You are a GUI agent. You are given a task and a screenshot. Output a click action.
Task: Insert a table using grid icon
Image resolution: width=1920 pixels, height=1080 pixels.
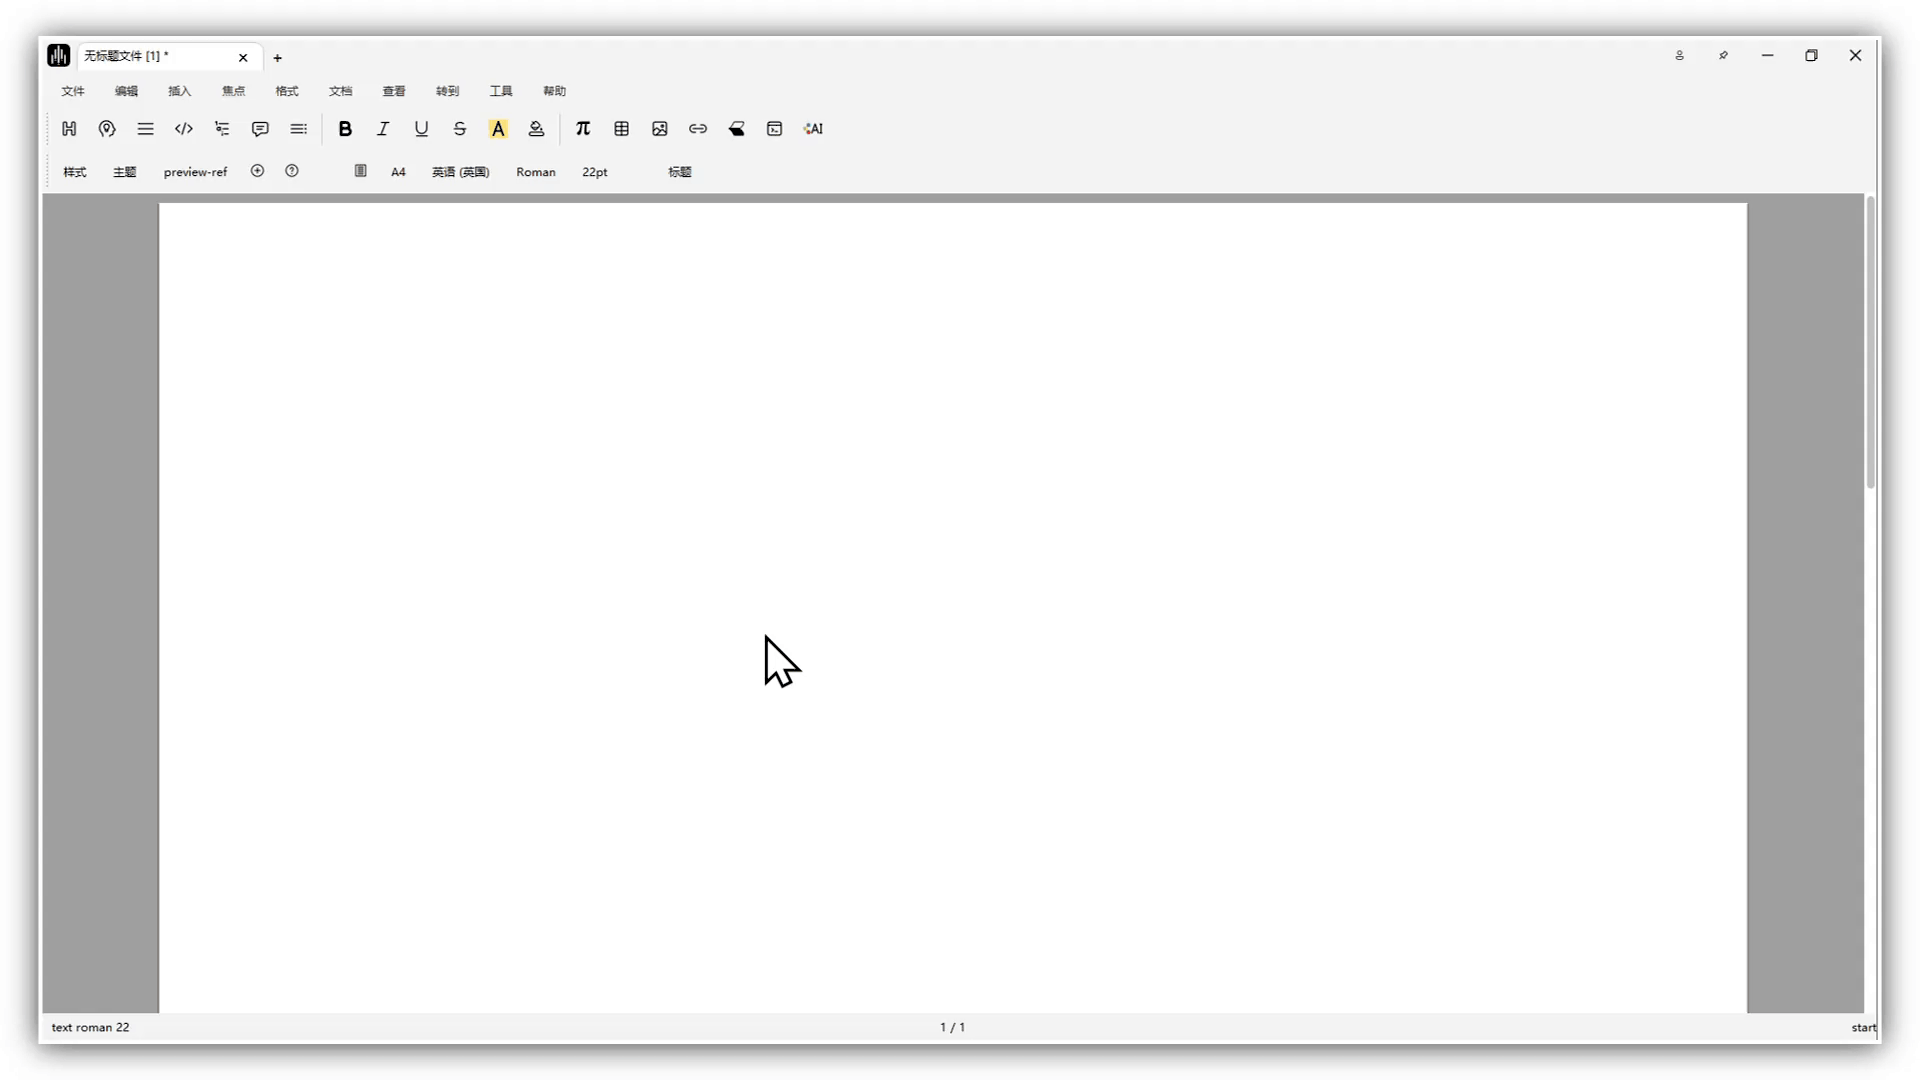[621, 129]
